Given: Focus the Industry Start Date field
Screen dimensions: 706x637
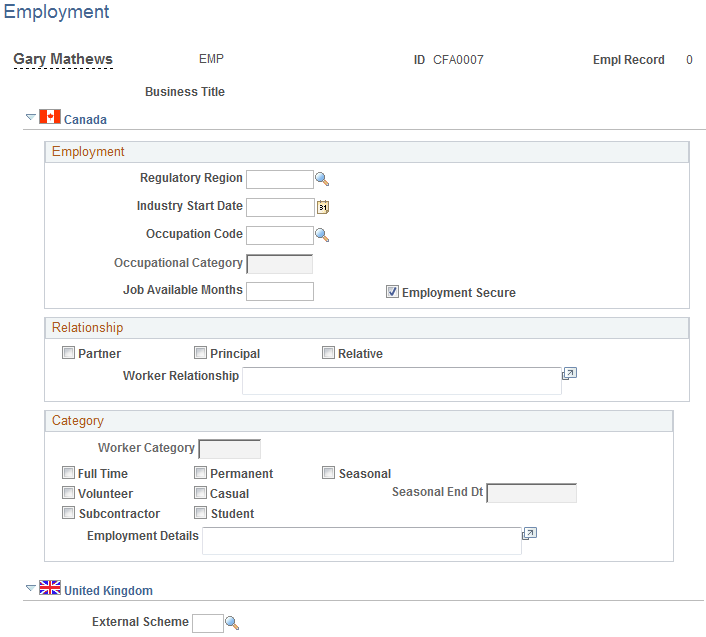Looking at the screenshot, I should coord(280,207).
